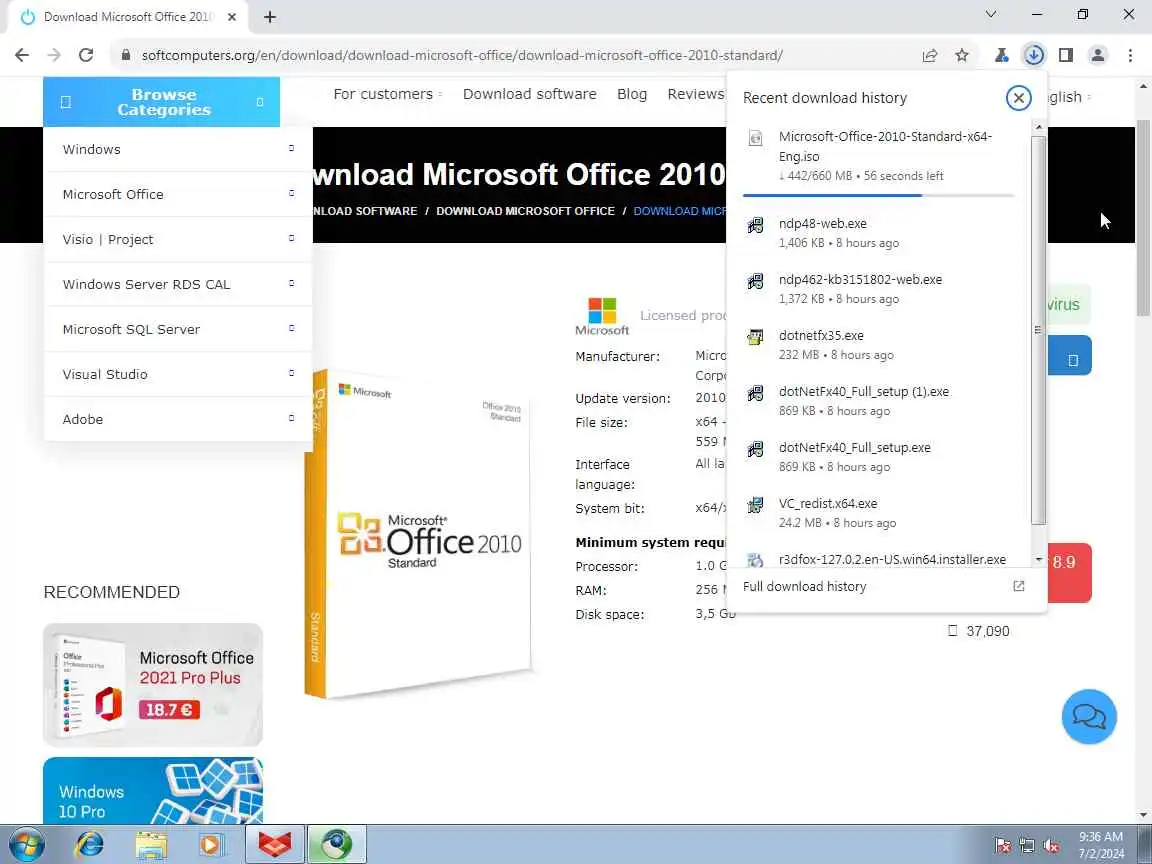The image size is (1152, 864).
Task: Click the ISO download progress bar
Action: [878, 195]
